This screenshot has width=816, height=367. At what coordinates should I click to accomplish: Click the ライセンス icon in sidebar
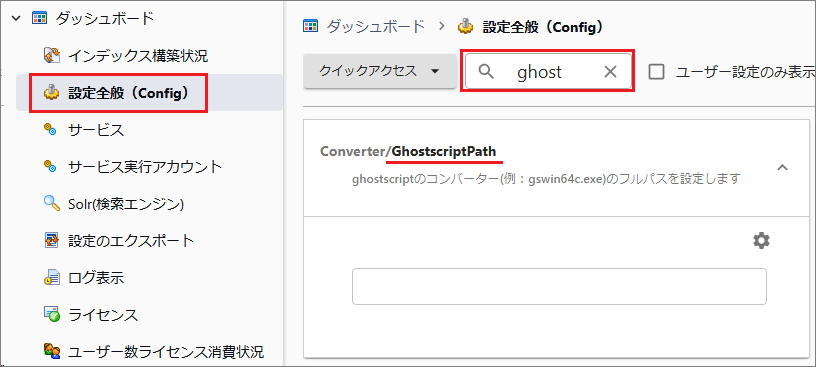(52, 314)
